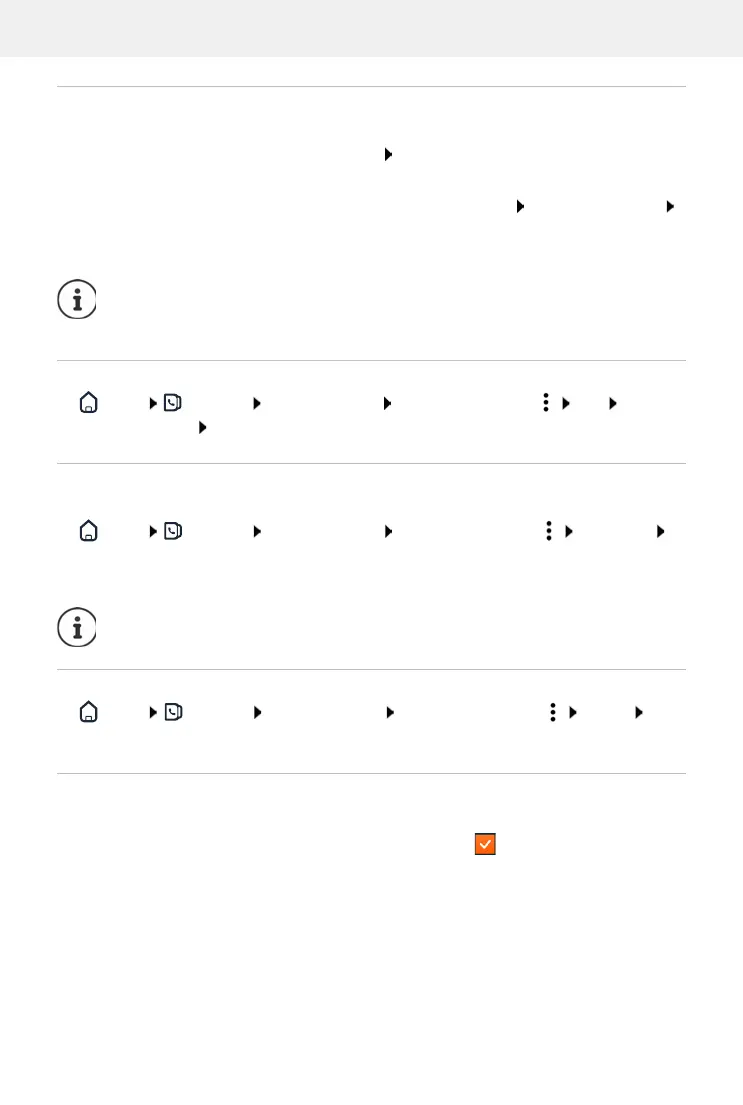Image resolution: width=743 pixels, height=1105 pixels.
Task: Open the three-dot menu in the last row
Action: point(552,712)
